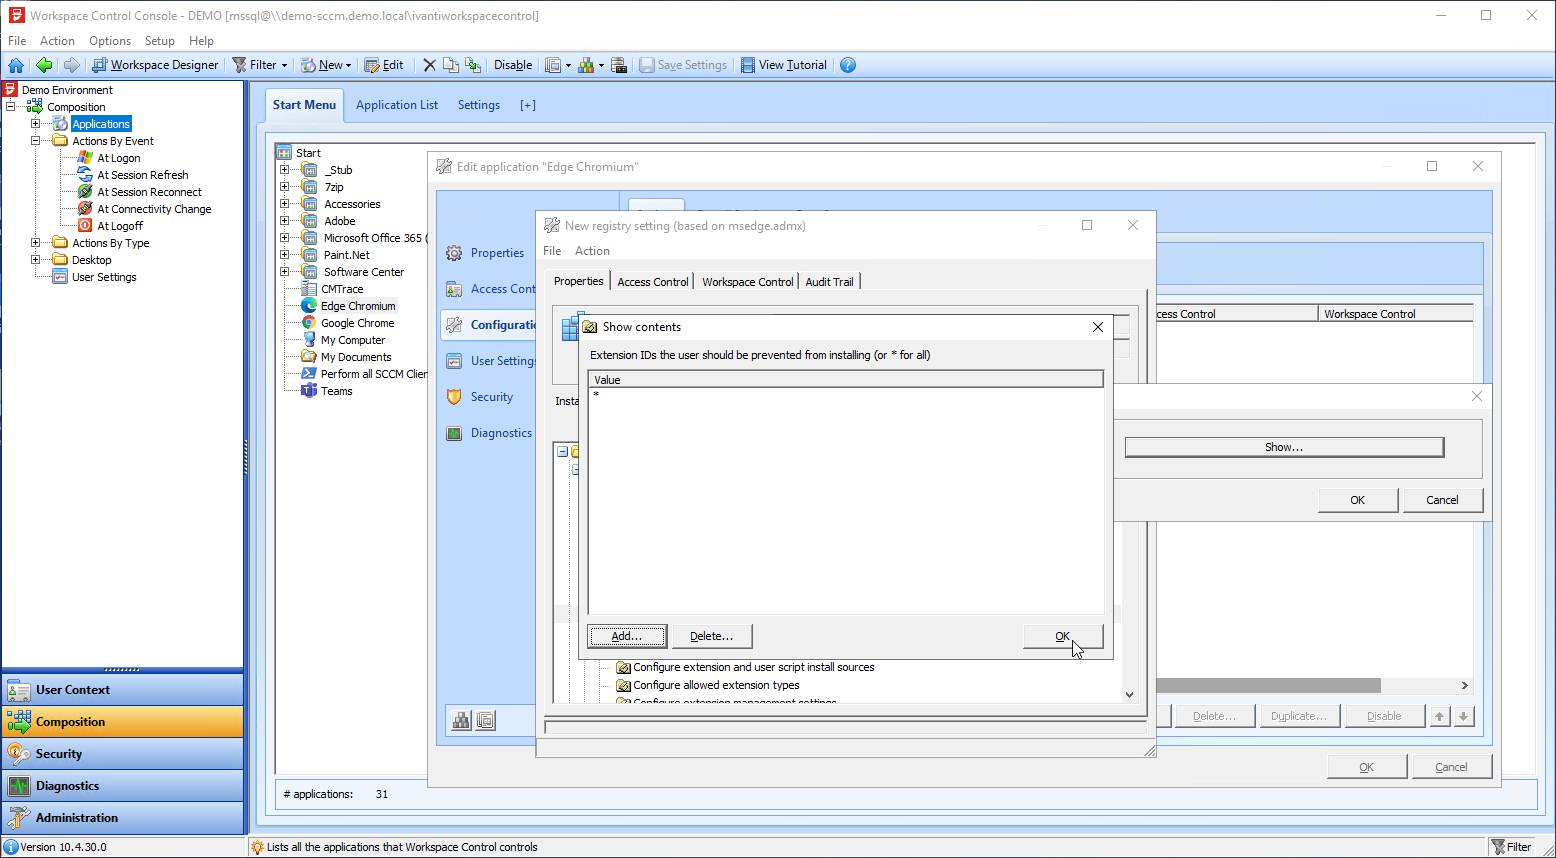Click the horizontal scrollbar in the configuration list
The height and width of the screenshot is (858, 1556).
click(1270, 686)
